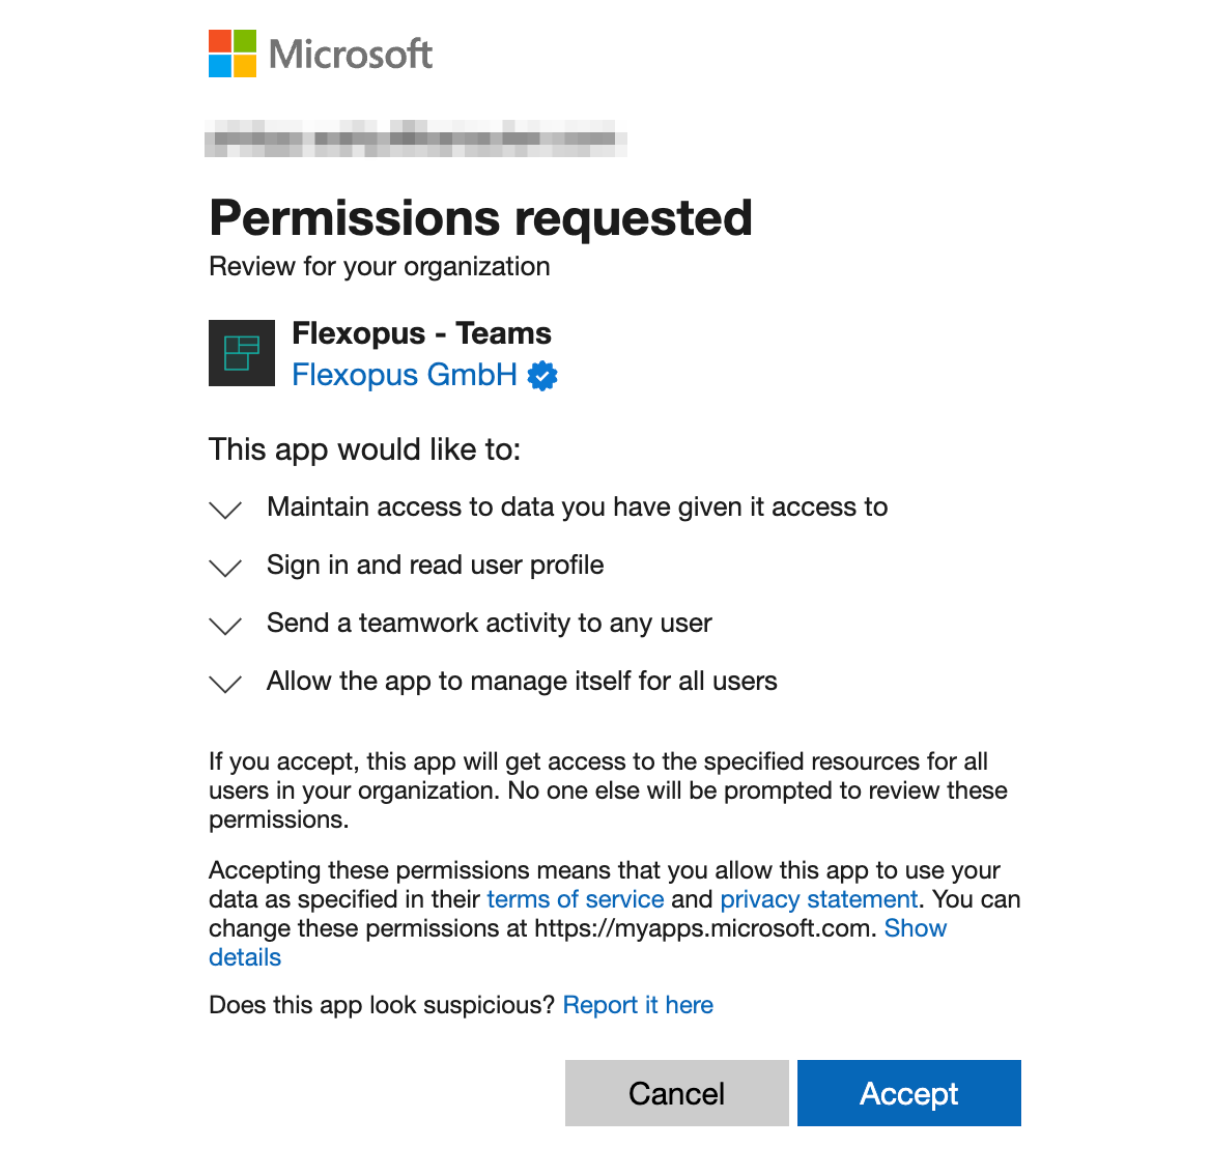This screenshot has width=1228, height=1152.
Task: Click the Allow the app to manage itself text
Action: [521, 681]
